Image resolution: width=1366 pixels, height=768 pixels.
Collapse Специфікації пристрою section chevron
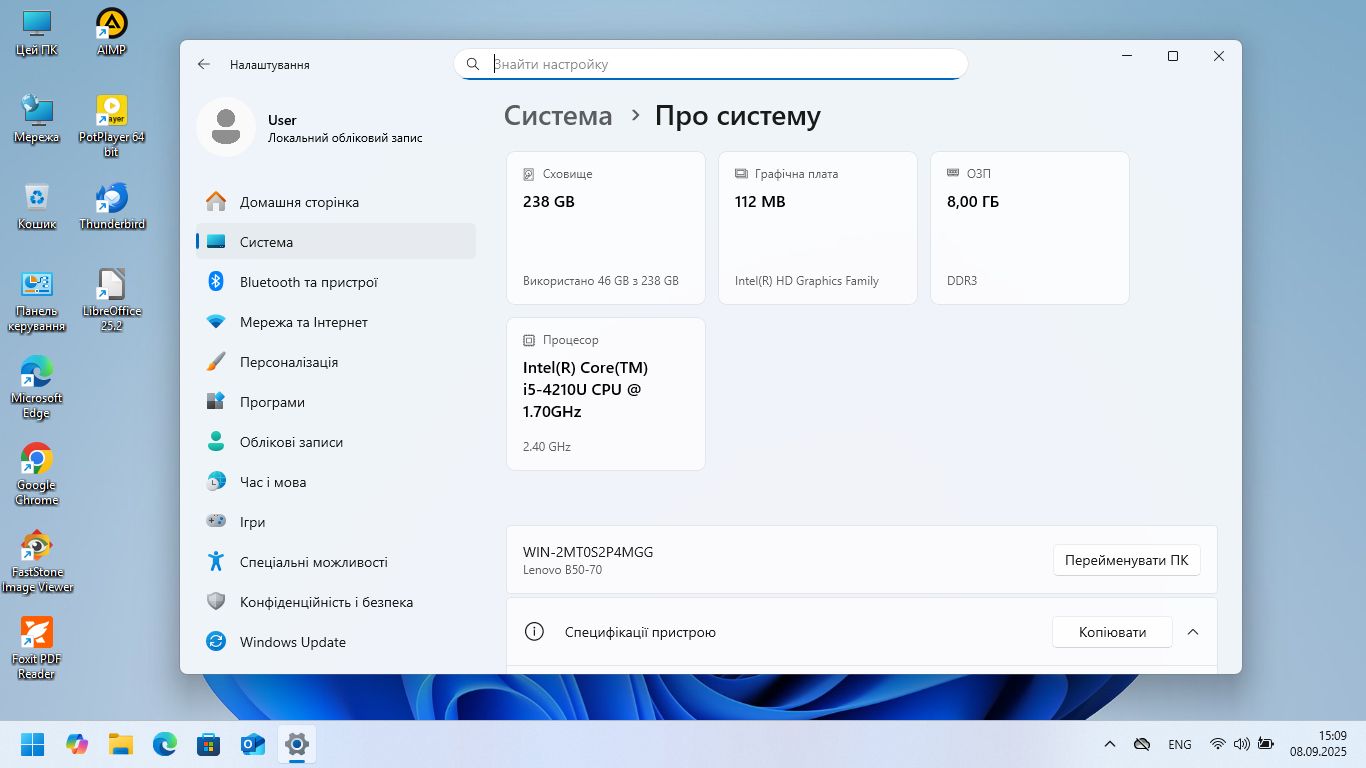[x=1192, y=632]
